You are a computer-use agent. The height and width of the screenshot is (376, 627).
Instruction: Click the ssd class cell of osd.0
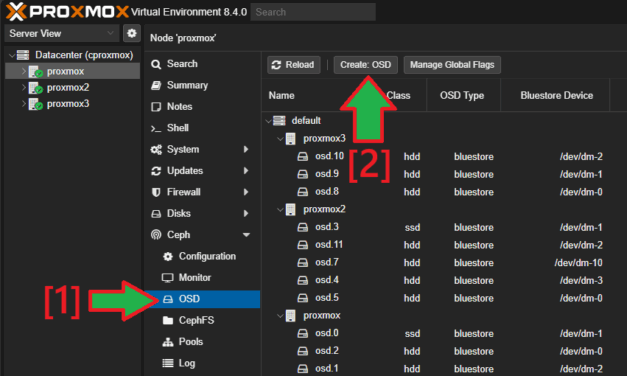tap(412, 334)
